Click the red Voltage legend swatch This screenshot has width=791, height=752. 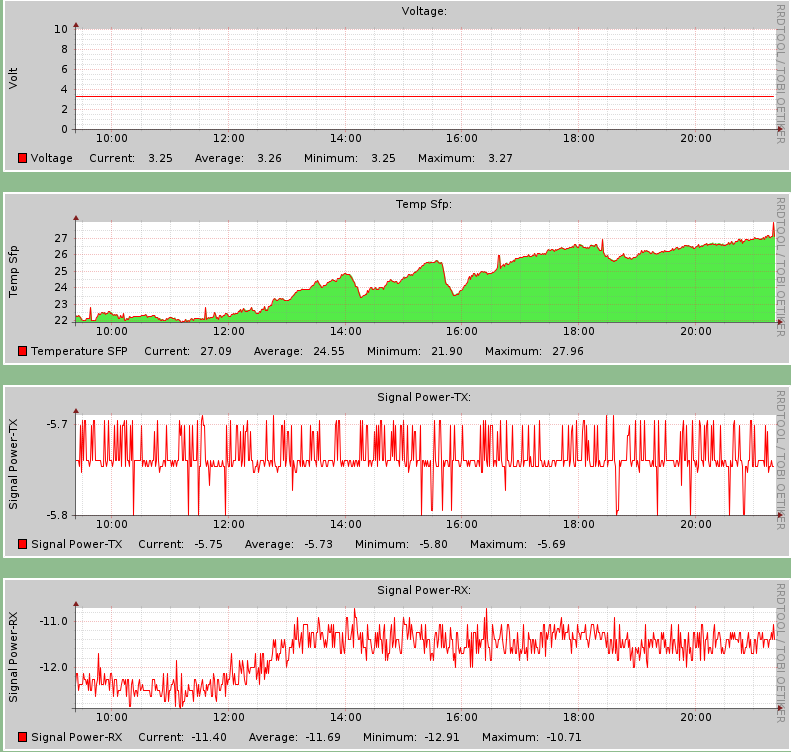coord(22,158)
